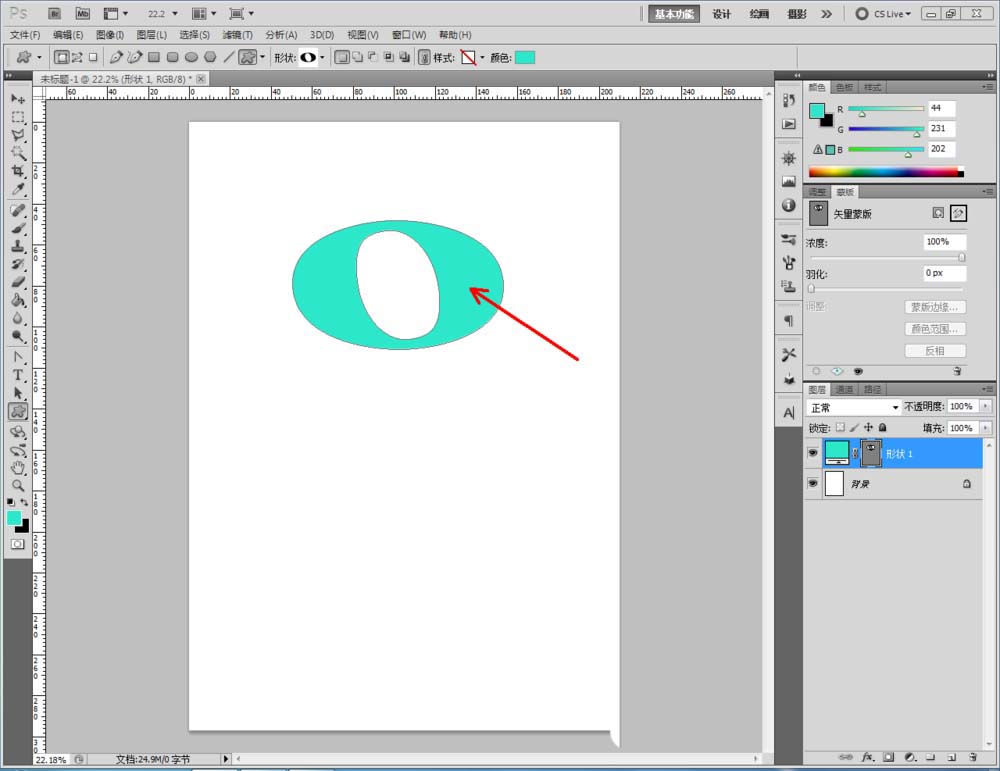The image size is (1000, 771).
Task: Swap foreground and background colors in toolbox
Action: [24, 503]
